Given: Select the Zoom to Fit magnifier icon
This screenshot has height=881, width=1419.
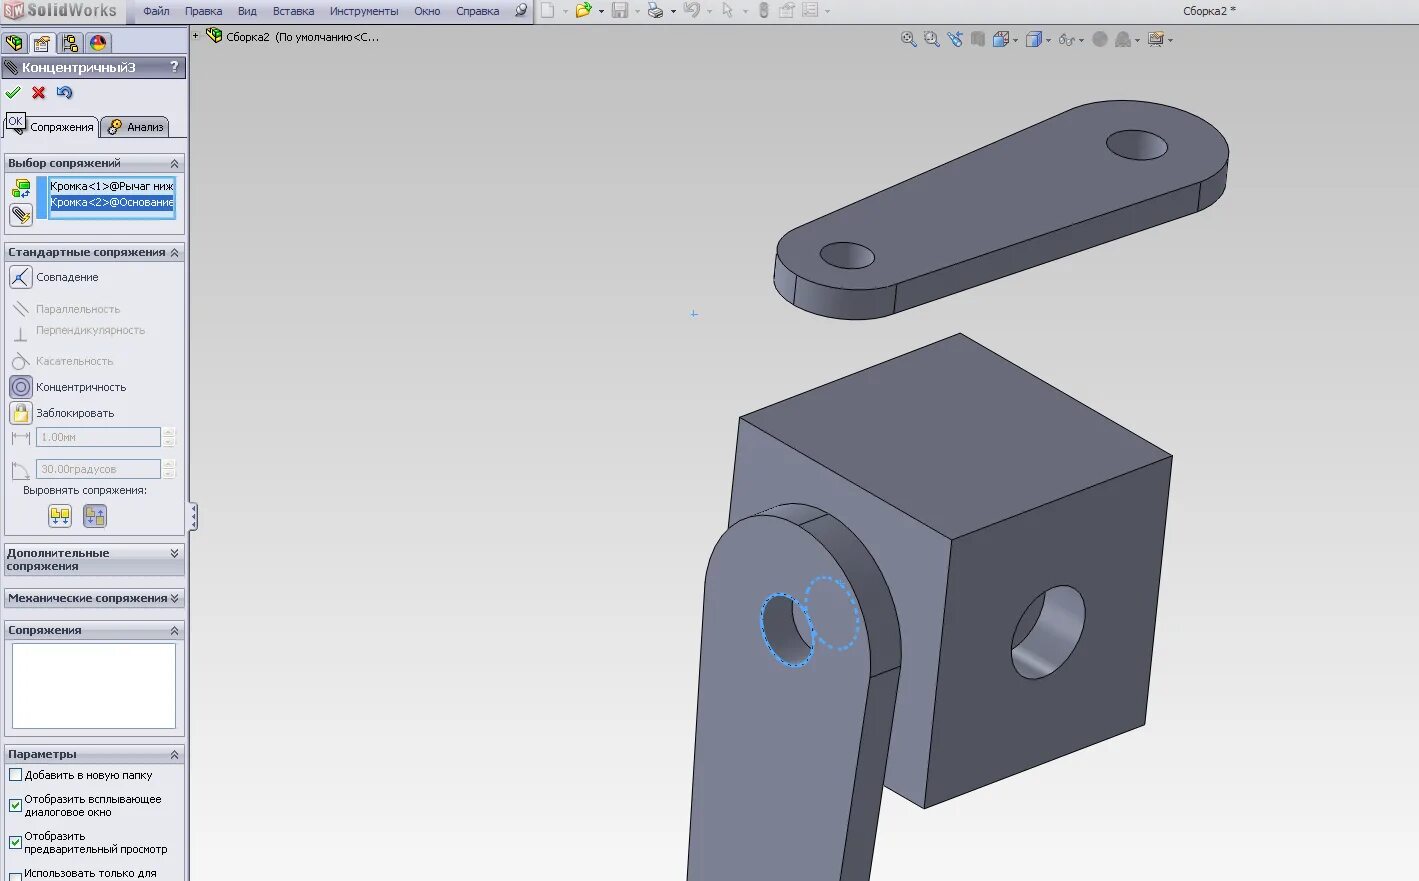Looking at the screenshot, I should tap(907, 38).
